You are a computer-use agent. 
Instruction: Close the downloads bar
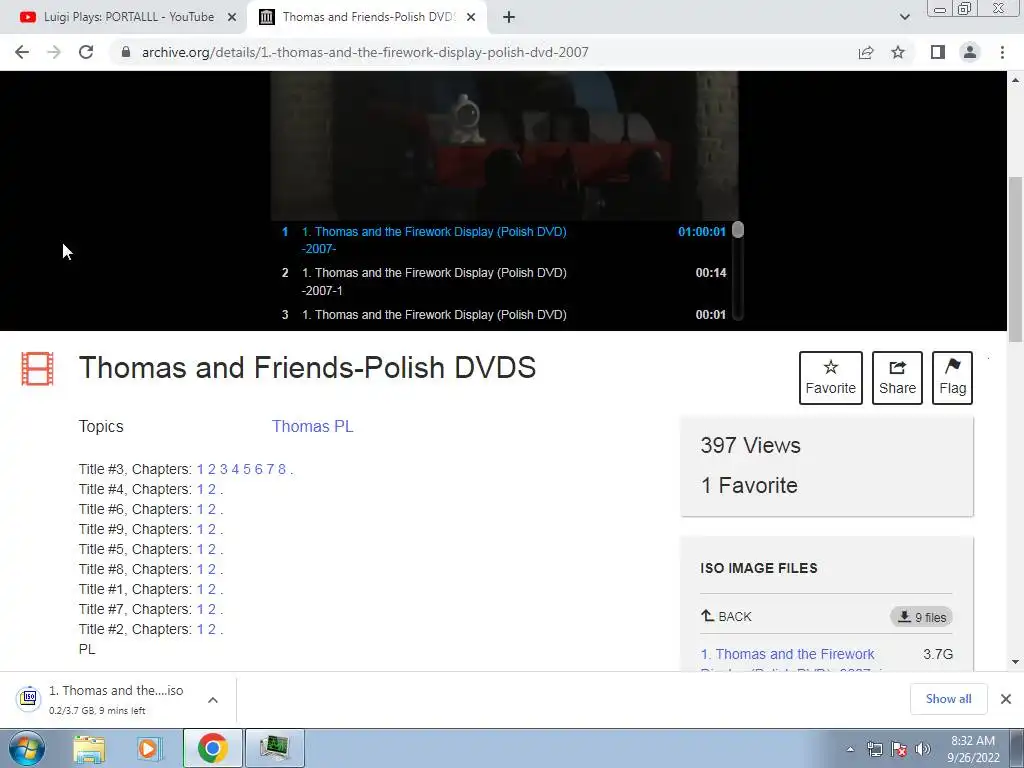1006,699
